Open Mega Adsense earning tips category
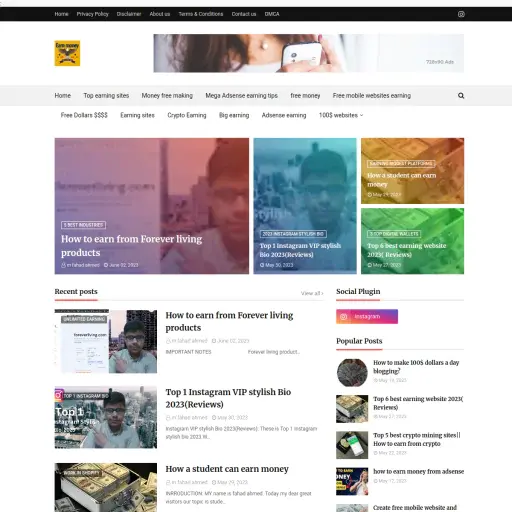 tap(242, 96)
